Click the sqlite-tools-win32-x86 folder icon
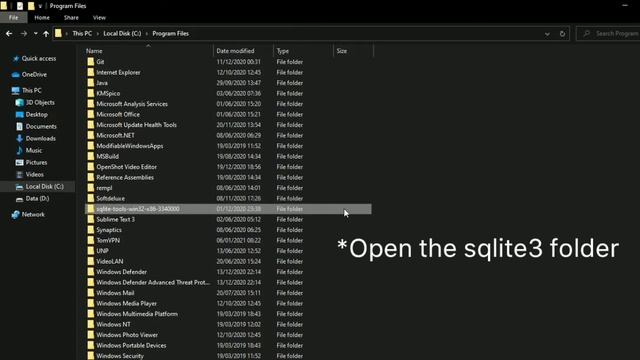Image resolution: width=640 pixels, height=360 pixels. click(x=91, y=209)
